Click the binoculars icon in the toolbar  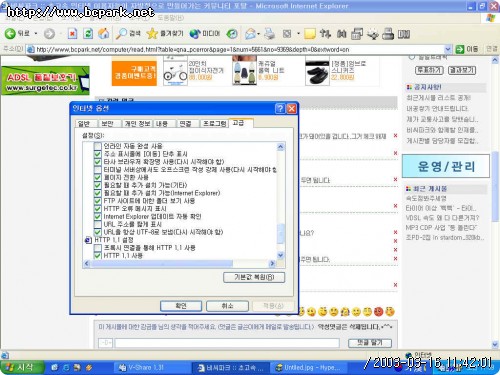tap(341, 34)
